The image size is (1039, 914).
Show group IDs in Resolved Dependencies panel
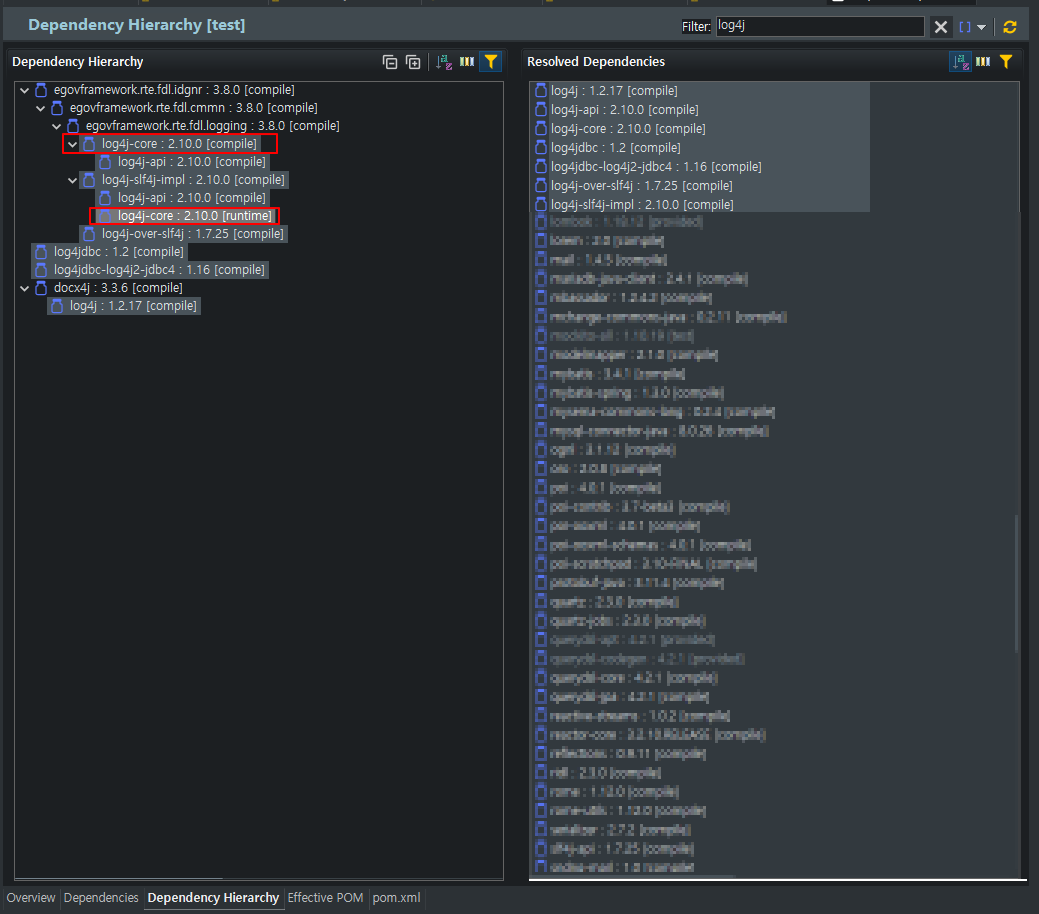(x=983, y=62)
